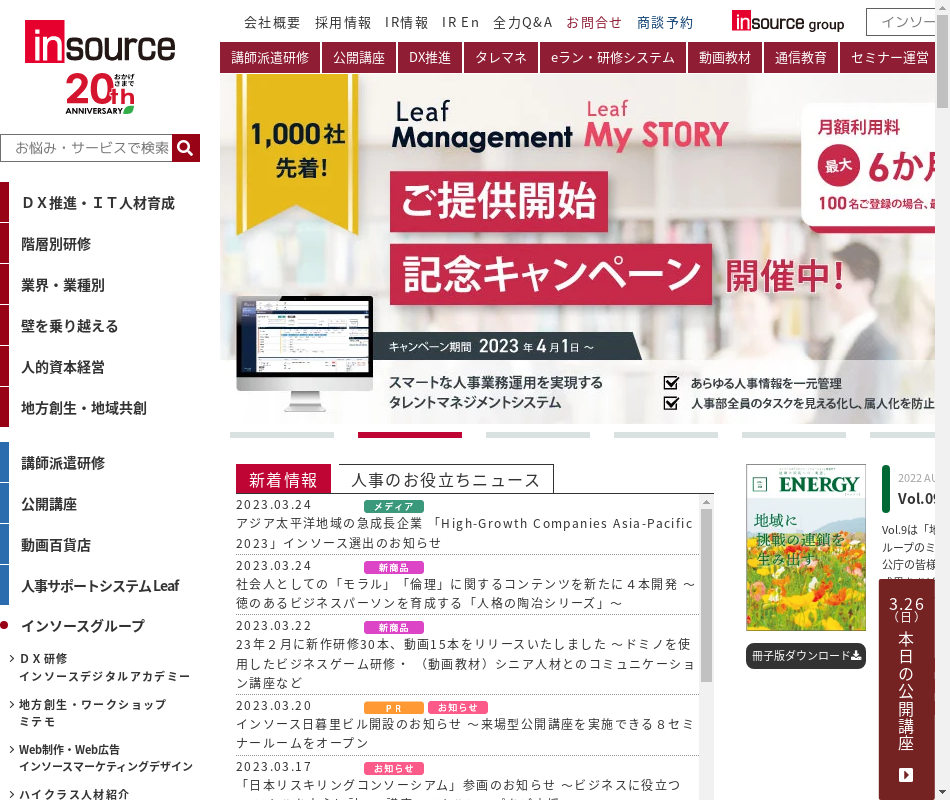Screen dimensions: 950x800
Task: Open 地方創生・地域共創 sidebar item
Action: [100, 408]
